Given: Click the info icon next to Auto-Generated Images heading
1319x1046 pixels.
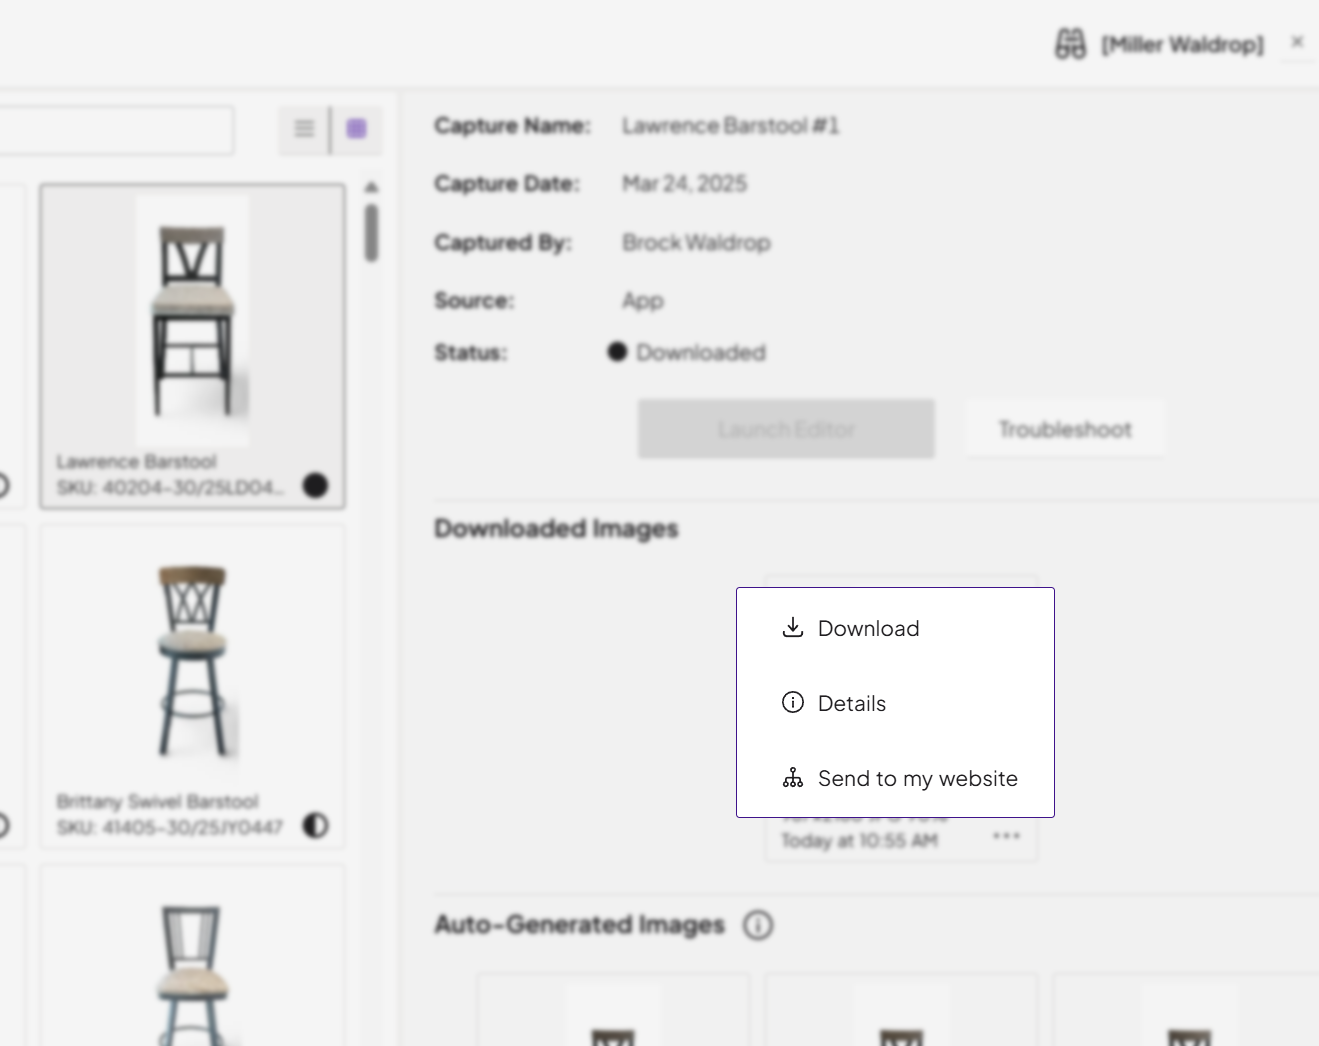Looking at the screenshot, I should tap(758, 926).
